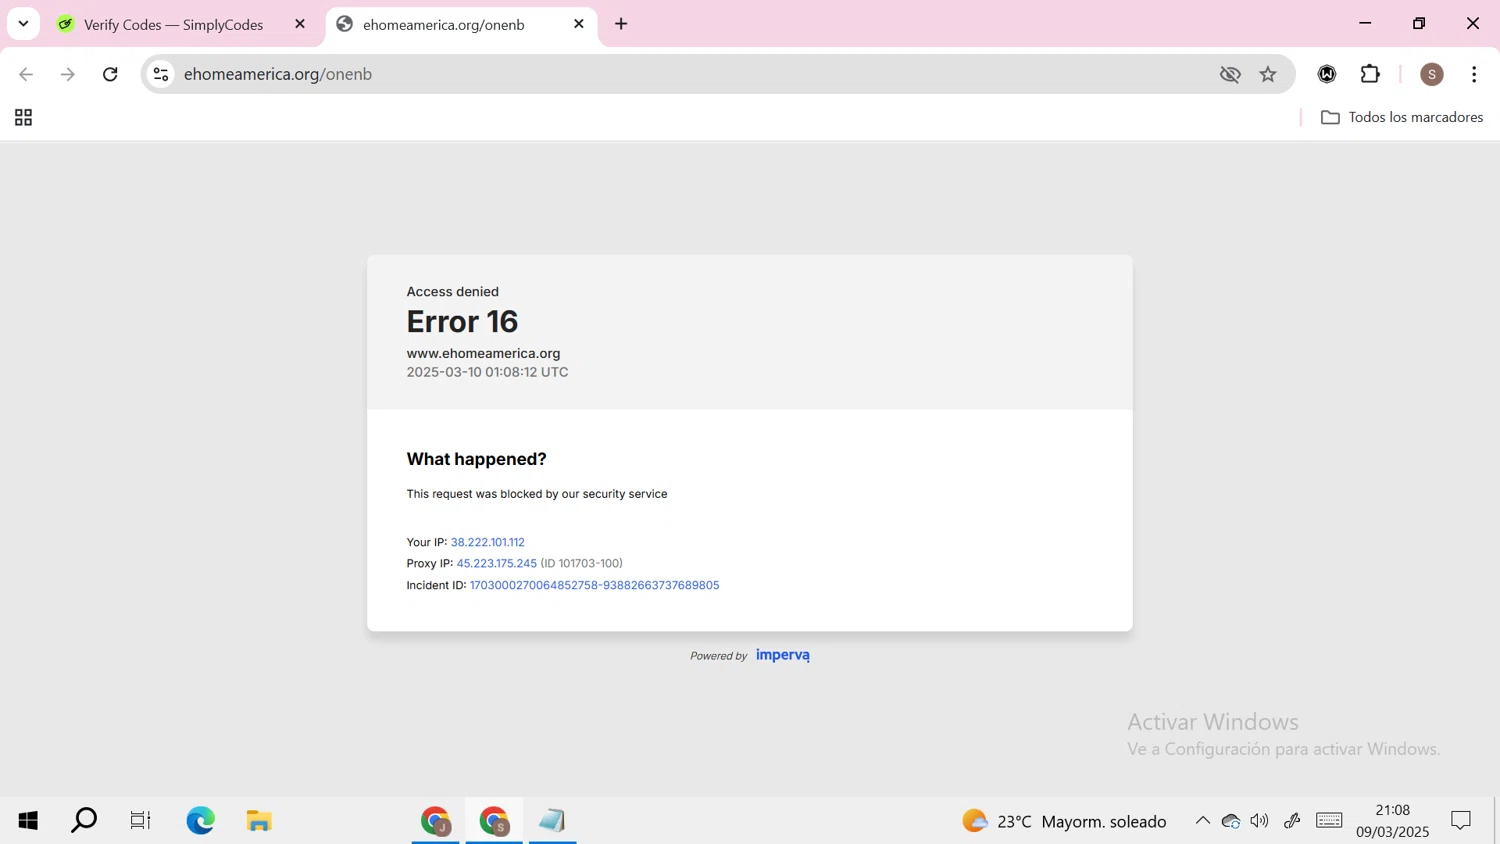Screen dimensions: 1500x844
Task: Open the Chrome profile avatar
Action: coord(1432,74)
